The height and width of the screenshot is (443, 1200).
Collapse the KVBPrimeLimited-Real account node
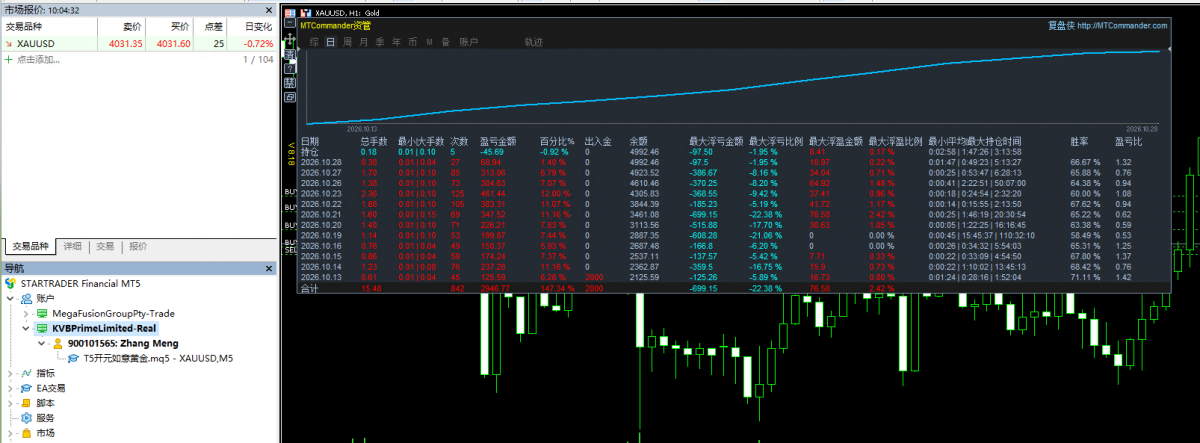click(x=25, y=328)
